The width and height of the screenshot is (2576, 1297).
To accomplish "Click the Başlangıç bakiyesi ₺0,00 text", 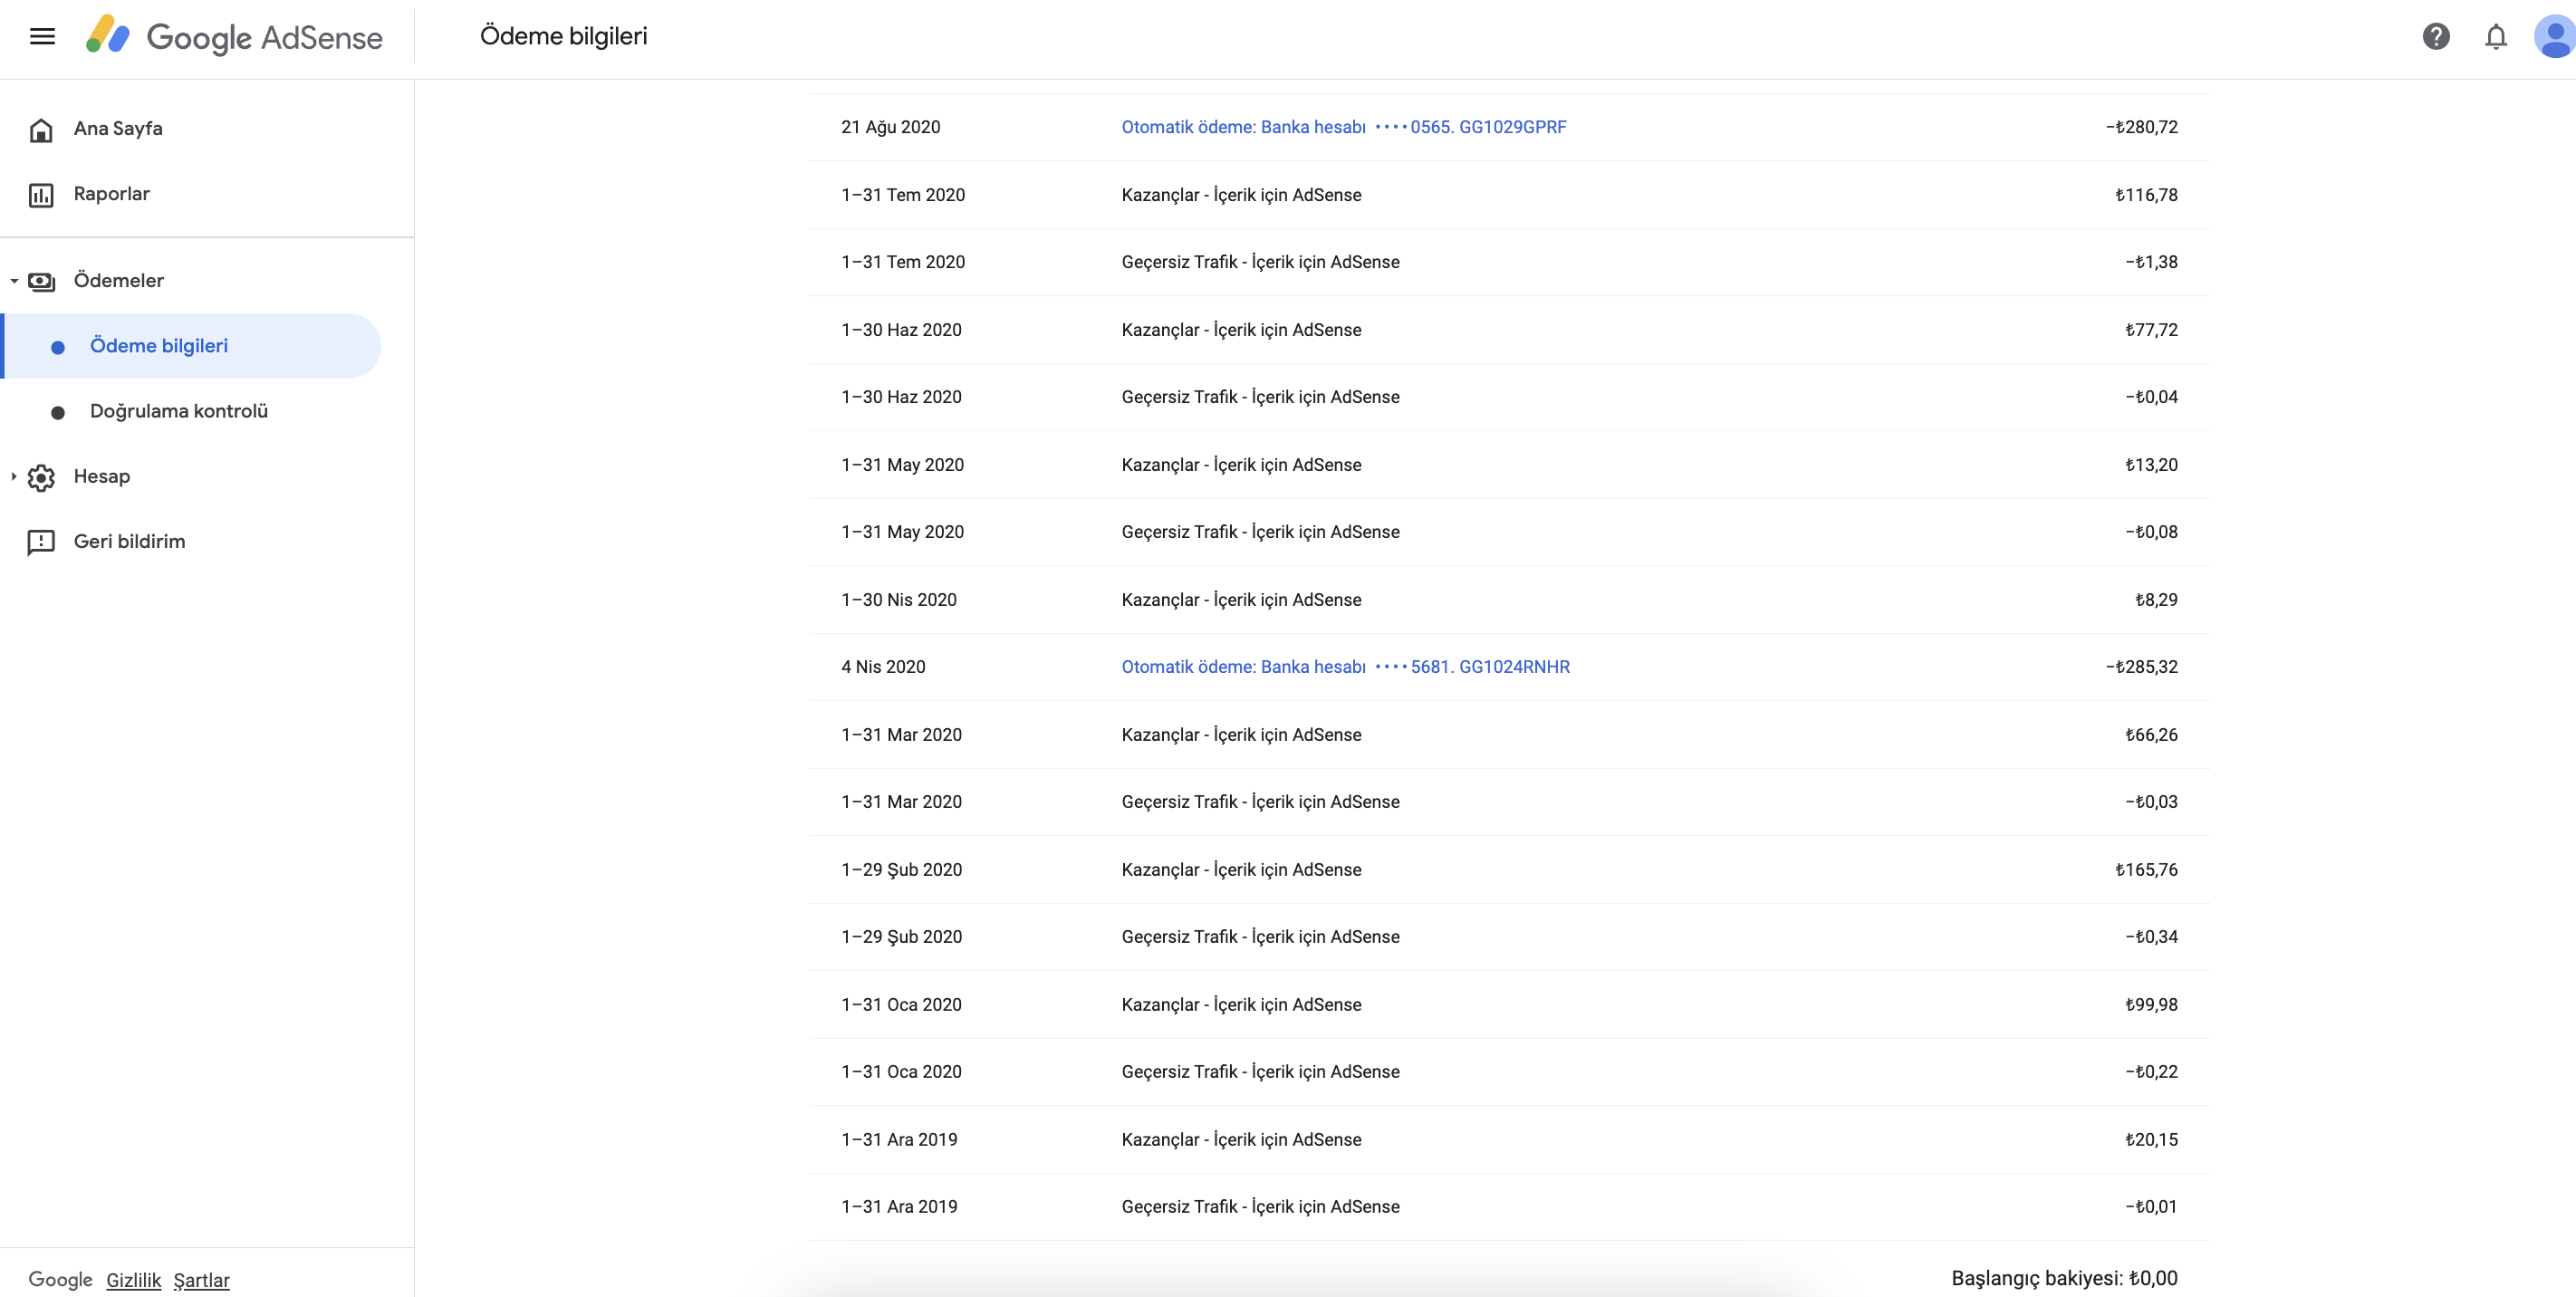I will coord(2065,1278).
